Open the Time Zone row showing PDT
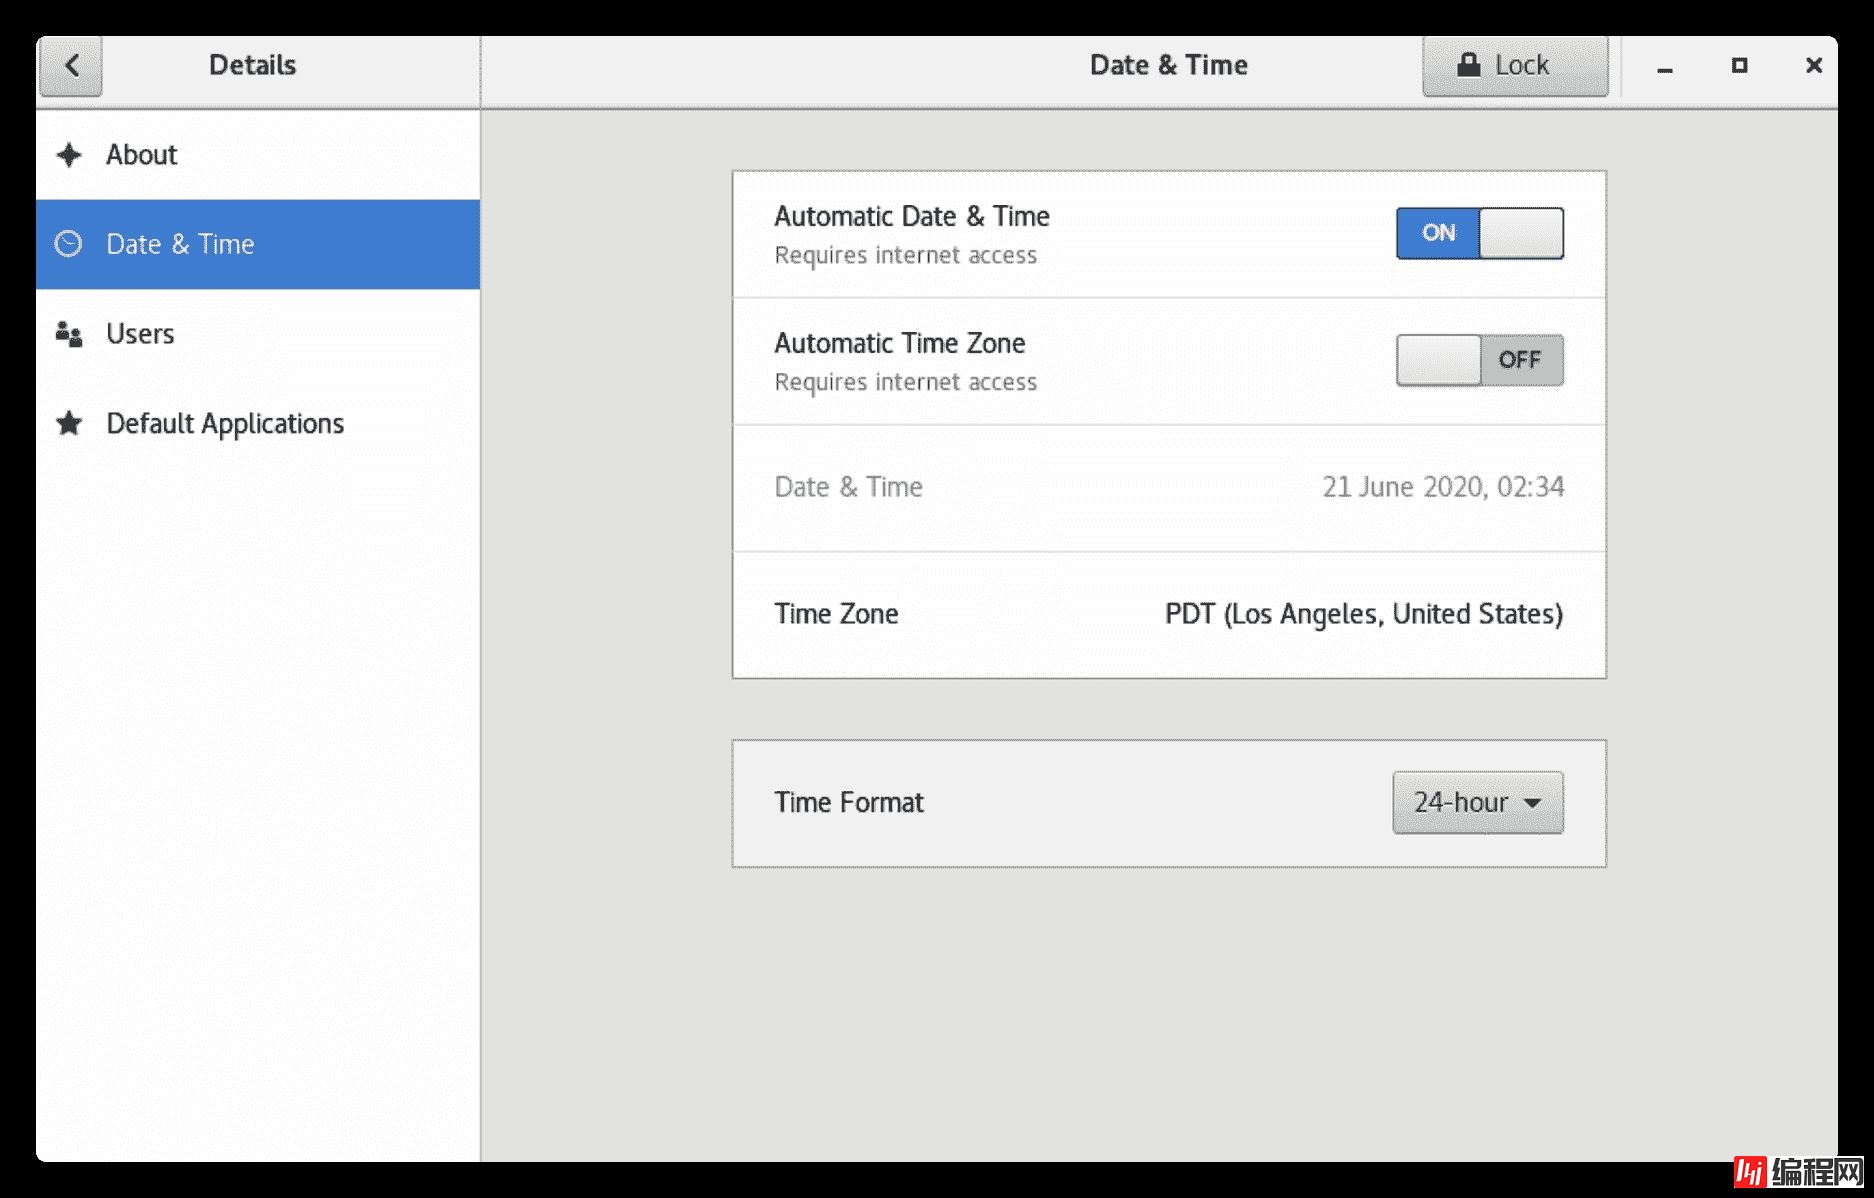This screenshot has height=1198, width=1874. tap(1168, 614)
